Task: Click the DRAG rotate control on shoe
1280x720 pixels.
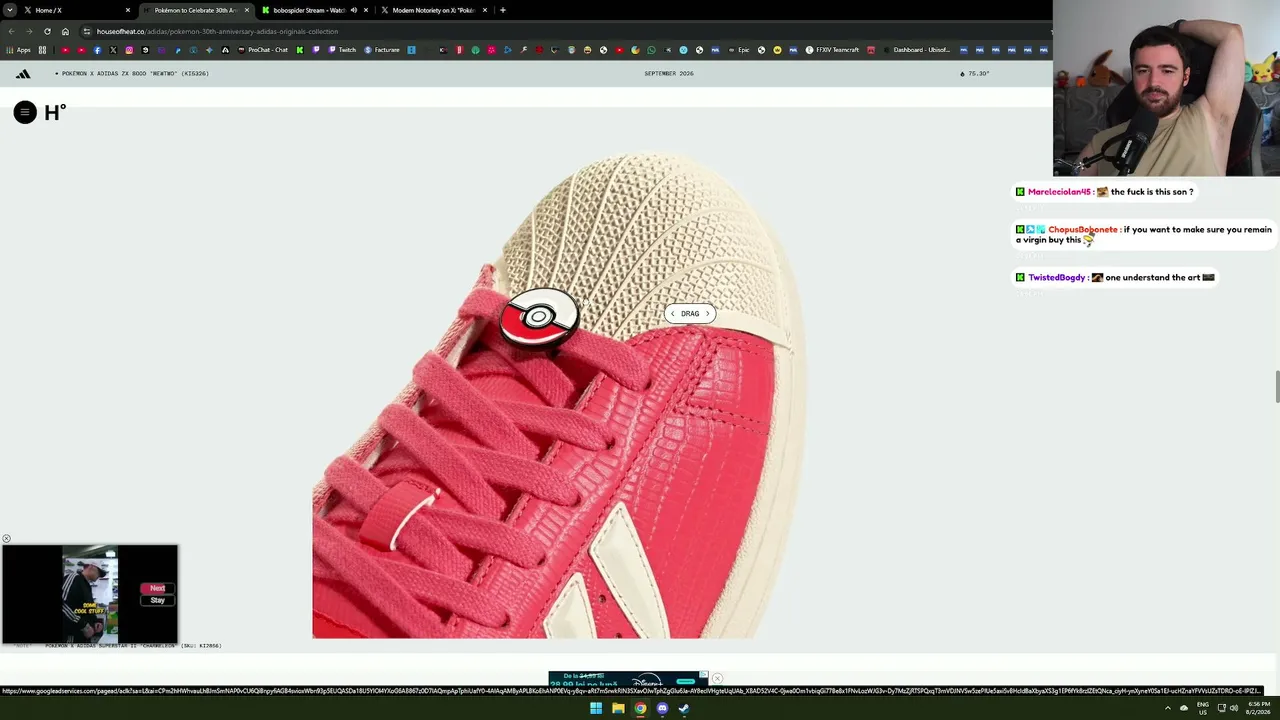Action: click(x=690, y=314)
